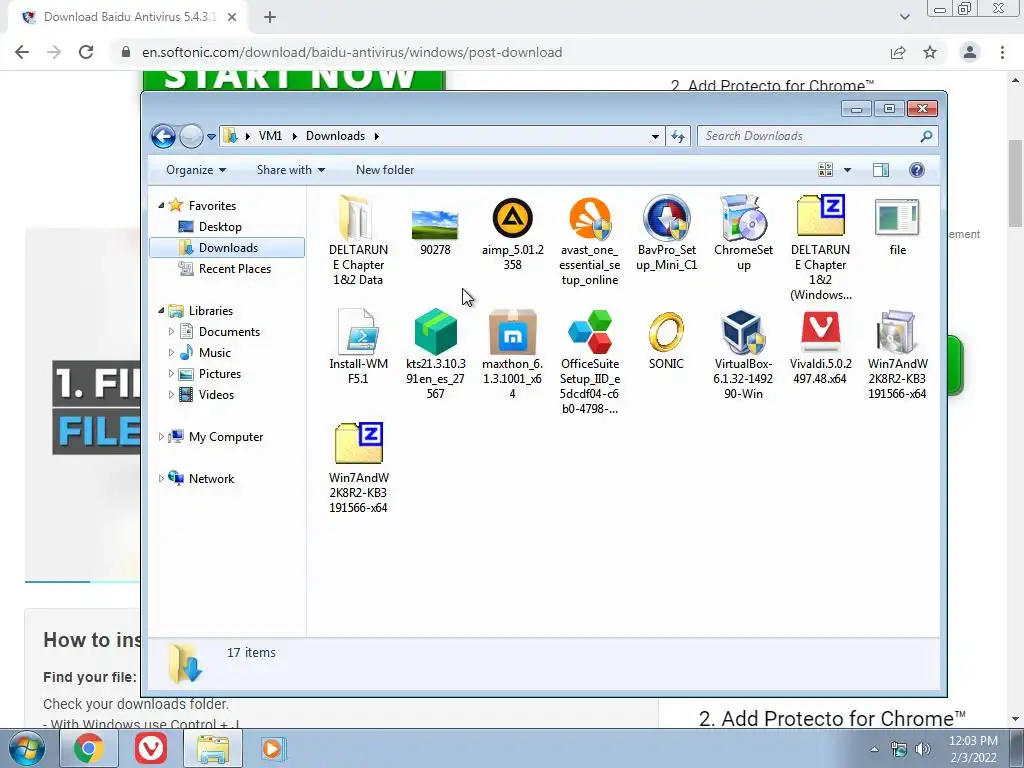Viewport: 1024px width, 768px height.
Task: Select the VirtualBox-6.1.32 installer
Action: tap(743, 354)
